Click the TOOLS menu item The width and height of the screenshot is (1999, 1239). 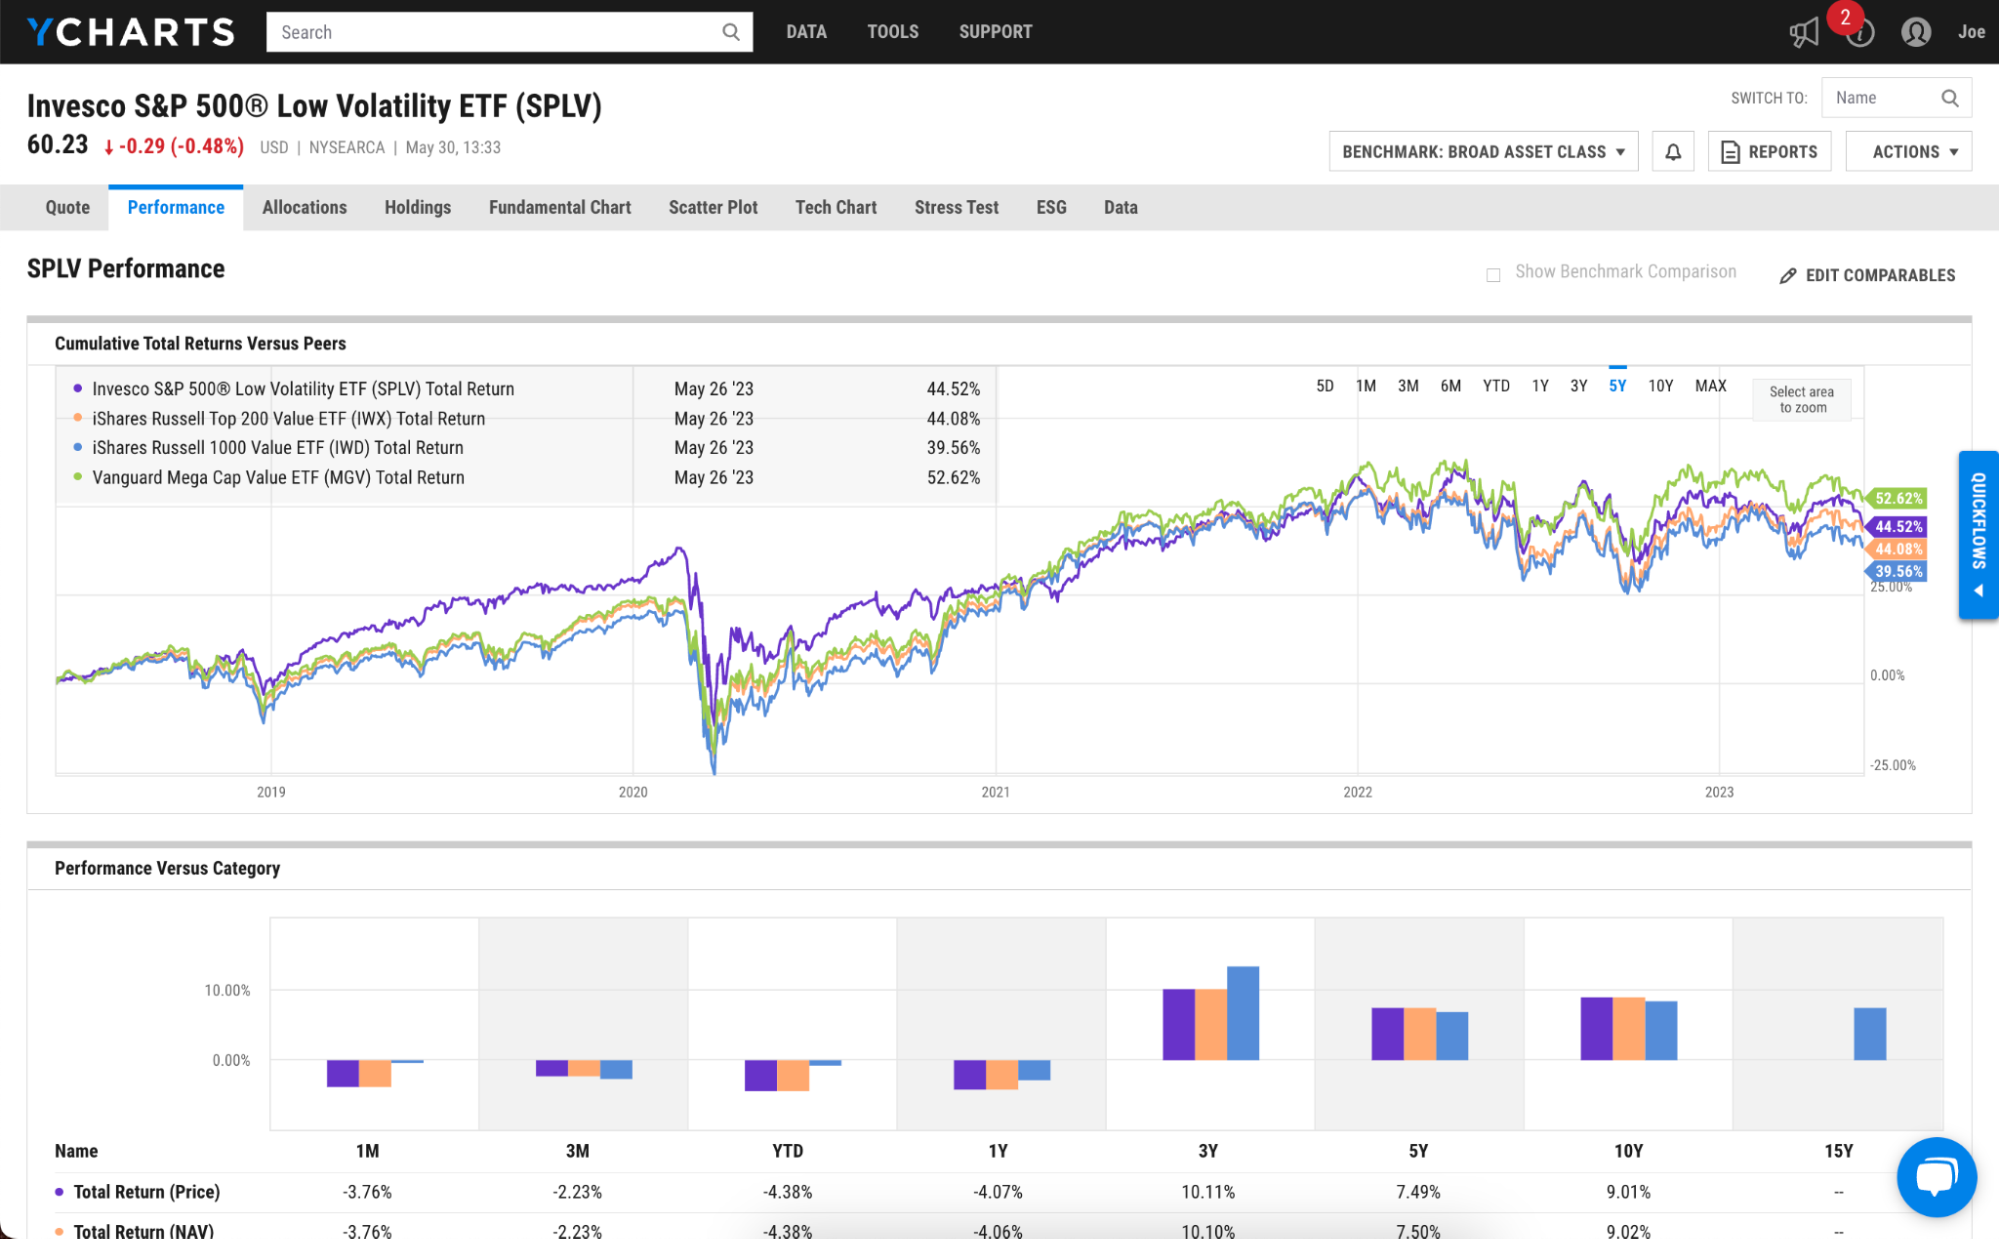point(892,31)
